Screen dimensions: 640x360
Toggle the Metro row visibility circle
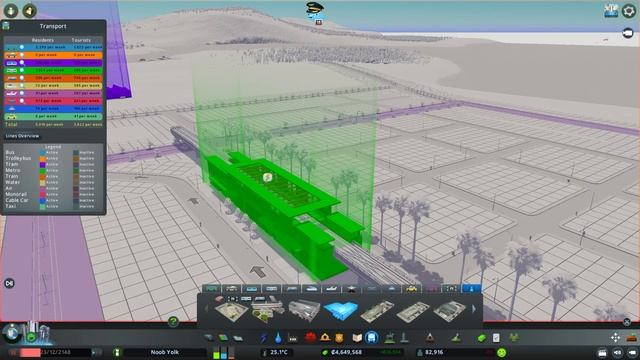pyautogui.click(x=22, y=70)
